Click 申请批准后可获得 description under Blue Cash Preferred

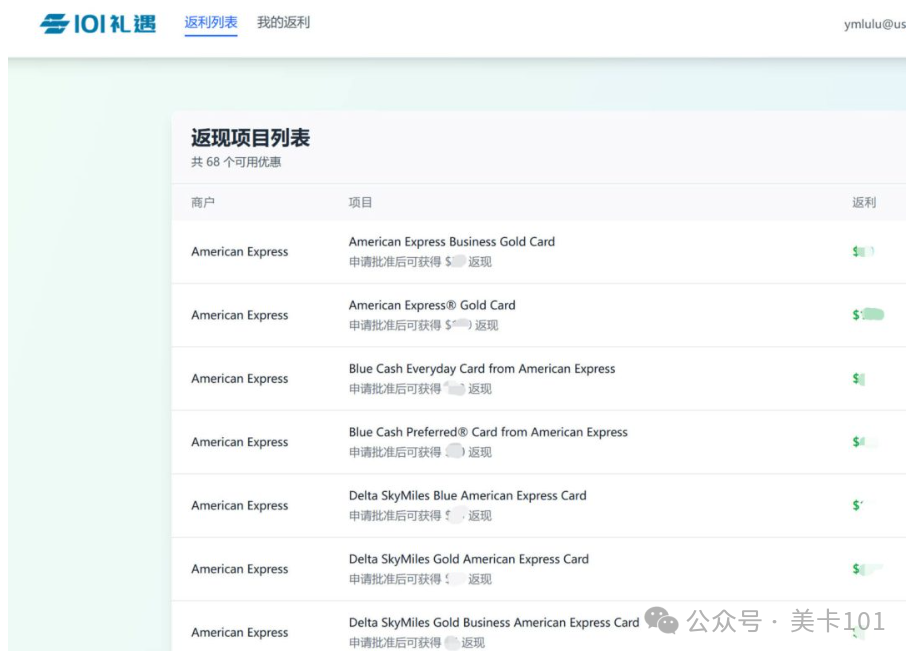pos(420,453)
